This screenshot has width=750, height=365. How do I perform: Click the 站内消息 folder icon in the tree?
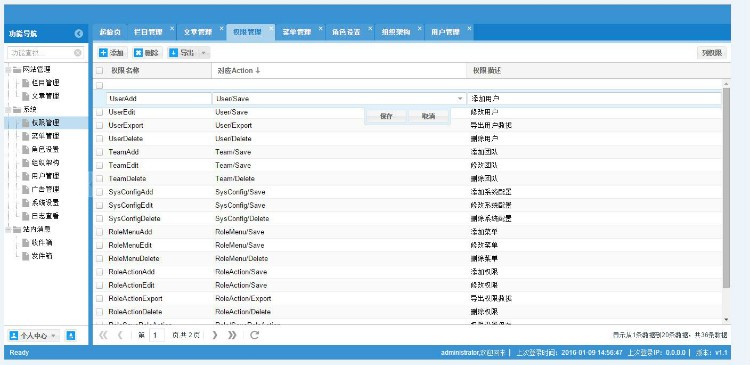click(17, 229)
